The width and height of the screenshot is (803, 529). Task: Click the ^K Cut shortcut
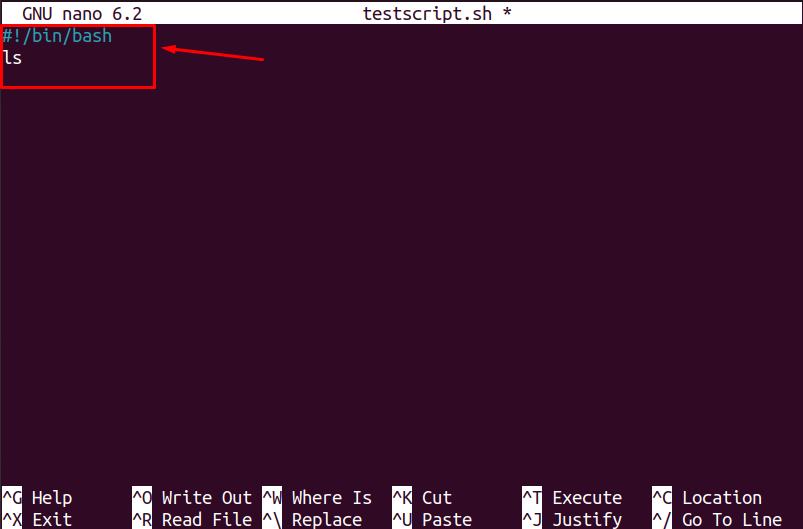point(422,498)
